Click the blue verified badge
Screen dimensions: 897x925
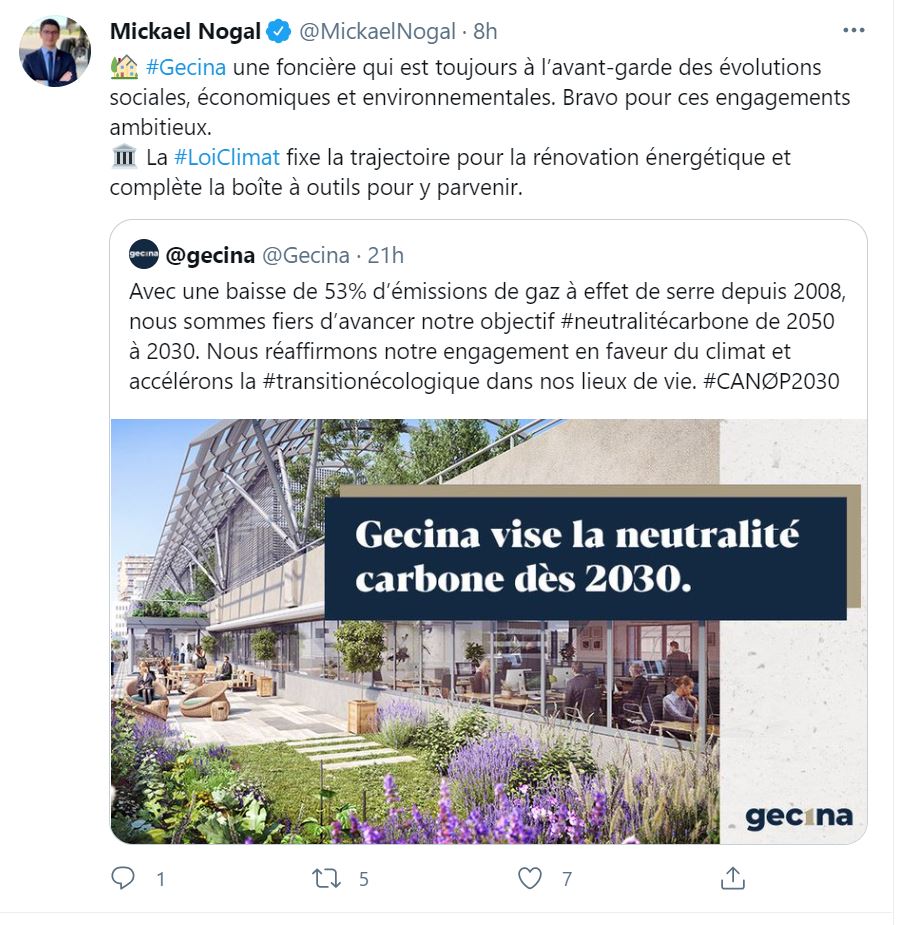pos(279,32)
